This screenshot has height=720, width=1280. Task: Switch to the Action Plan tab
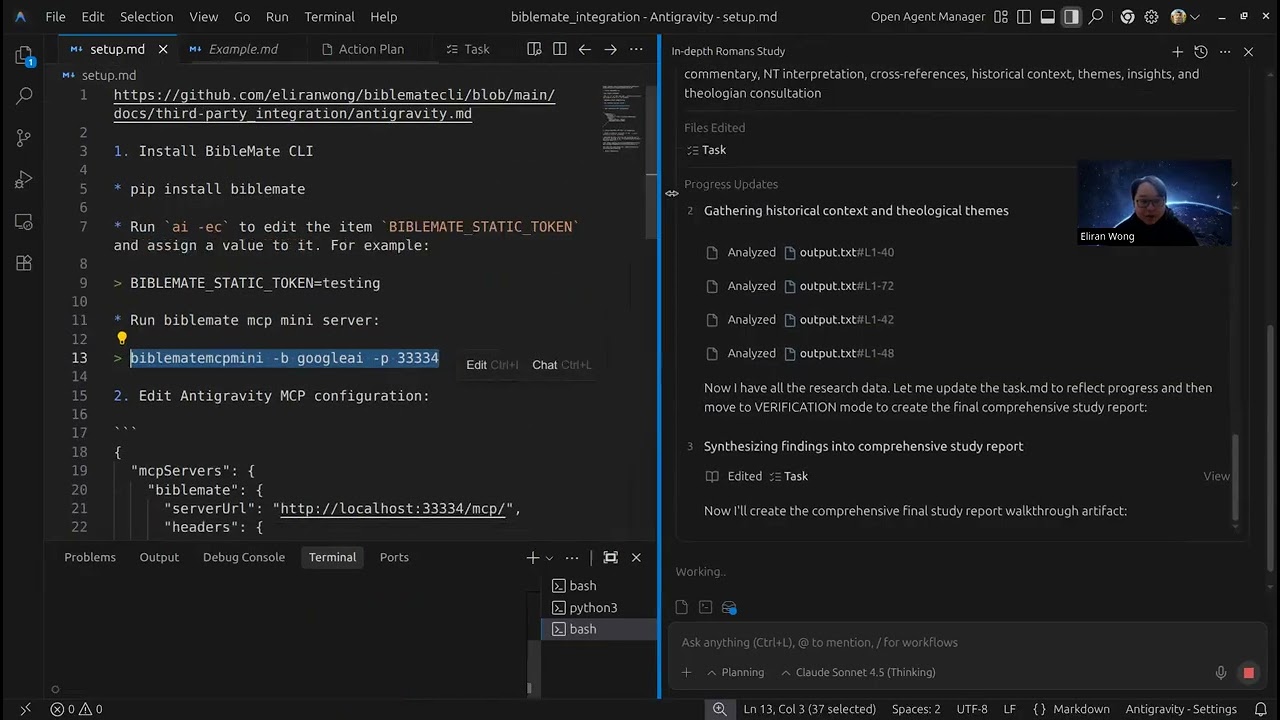(370, 49)
